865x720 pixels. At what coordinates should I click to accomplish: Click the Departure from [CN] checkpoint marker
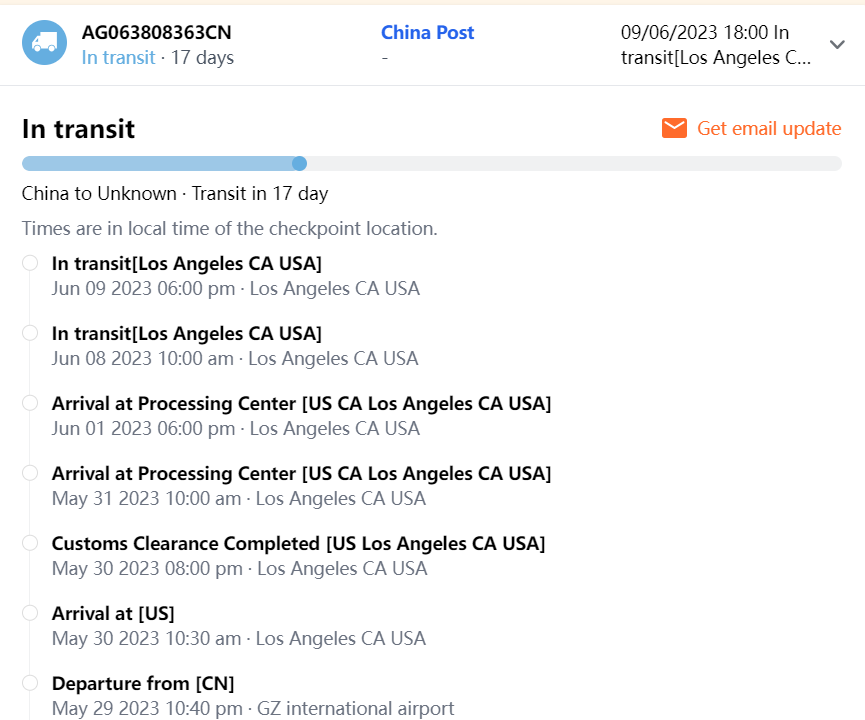[x=30, y=683]
